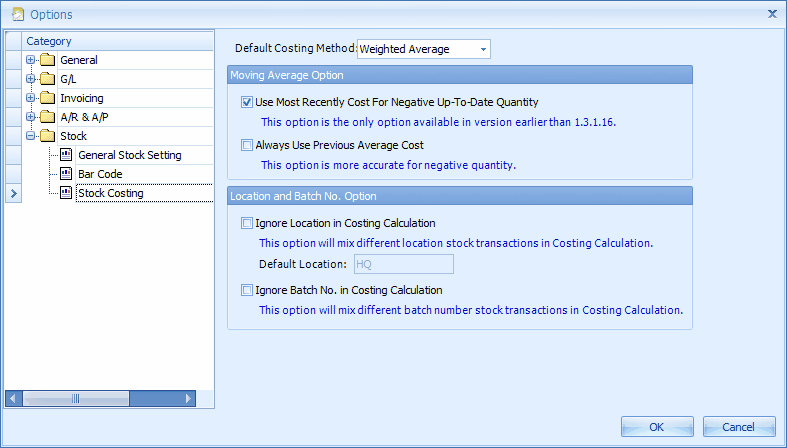
Task: Click the General folder icon
Action: click(x=46, y=60)
